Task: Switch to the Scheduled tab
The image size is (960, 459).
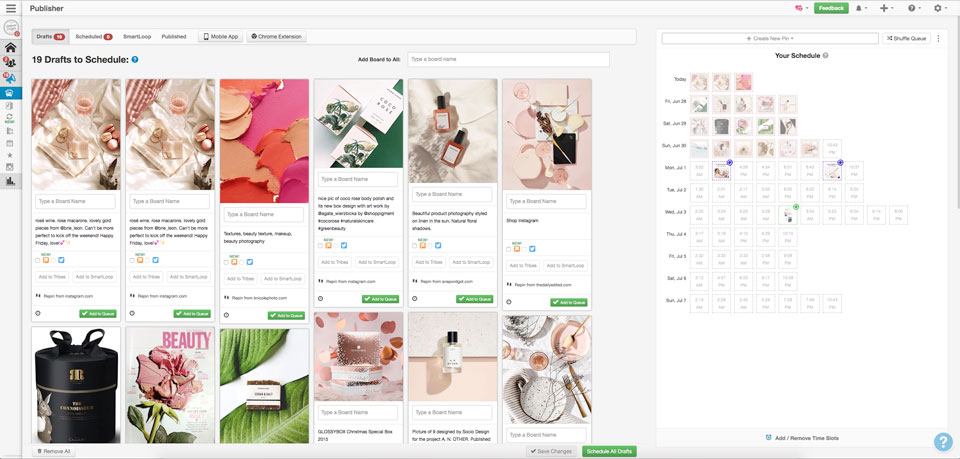Action: [93, 36]
